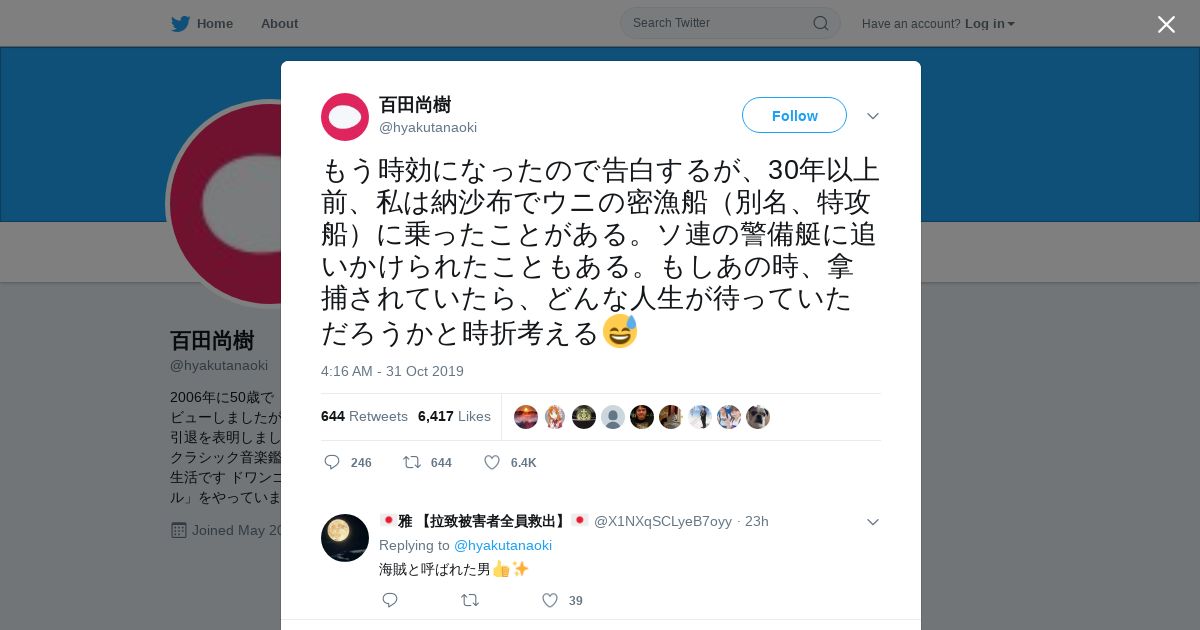Click the search magnifier icon

(820, 23)
